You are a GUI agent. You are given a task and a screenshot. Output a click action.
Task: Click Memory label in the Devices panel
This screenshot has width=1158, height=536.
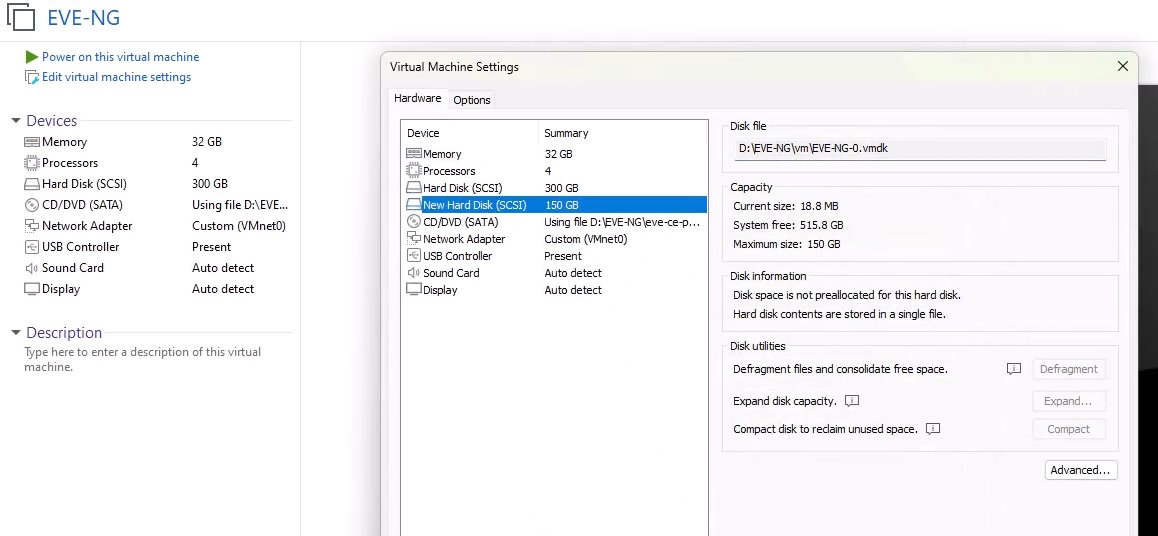[64, 142]
